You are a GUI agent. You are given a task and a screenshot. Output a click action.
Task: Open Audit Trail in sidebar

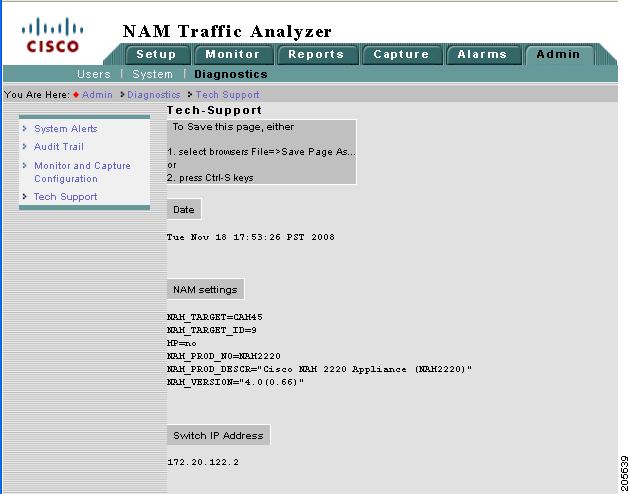59,147
